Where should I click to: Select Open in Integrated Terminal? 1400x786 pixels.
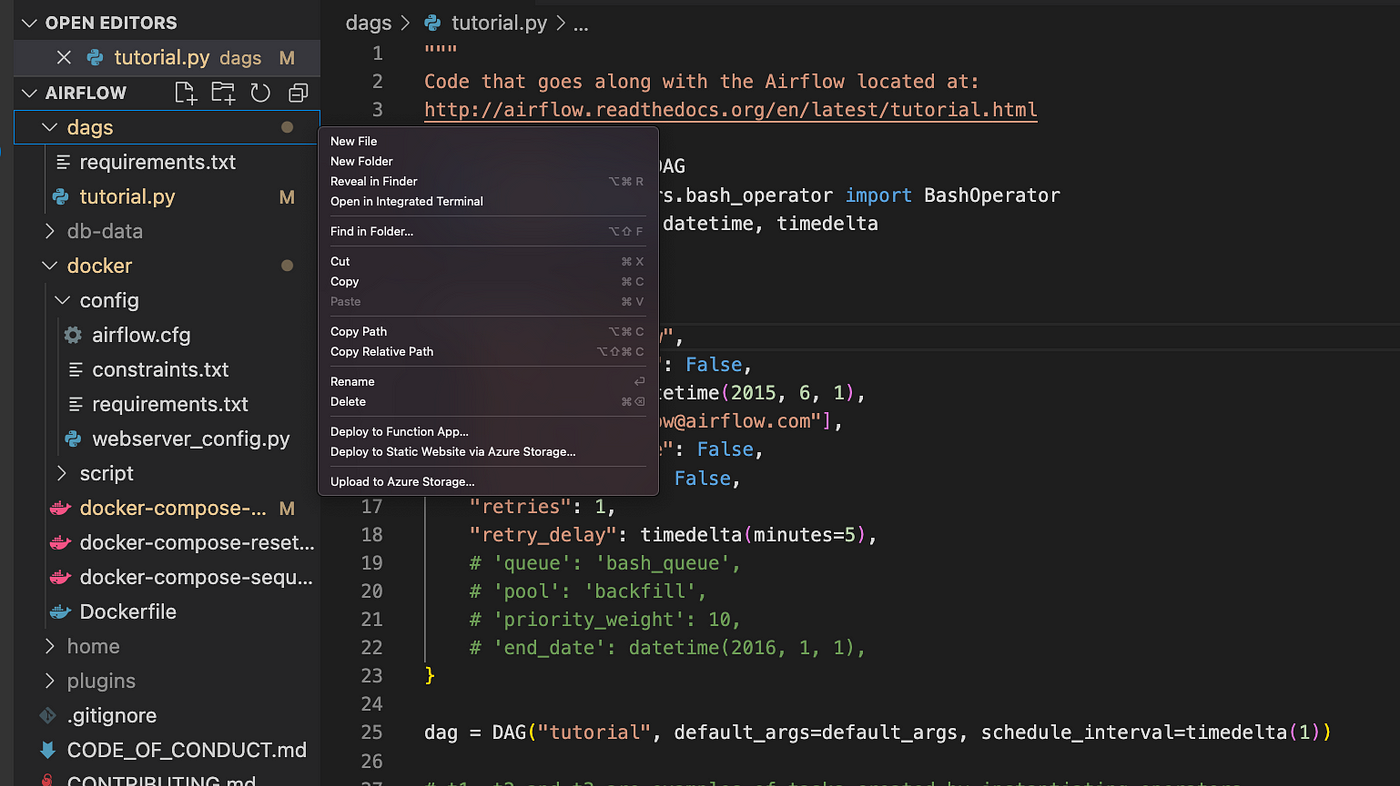point(488,201)
